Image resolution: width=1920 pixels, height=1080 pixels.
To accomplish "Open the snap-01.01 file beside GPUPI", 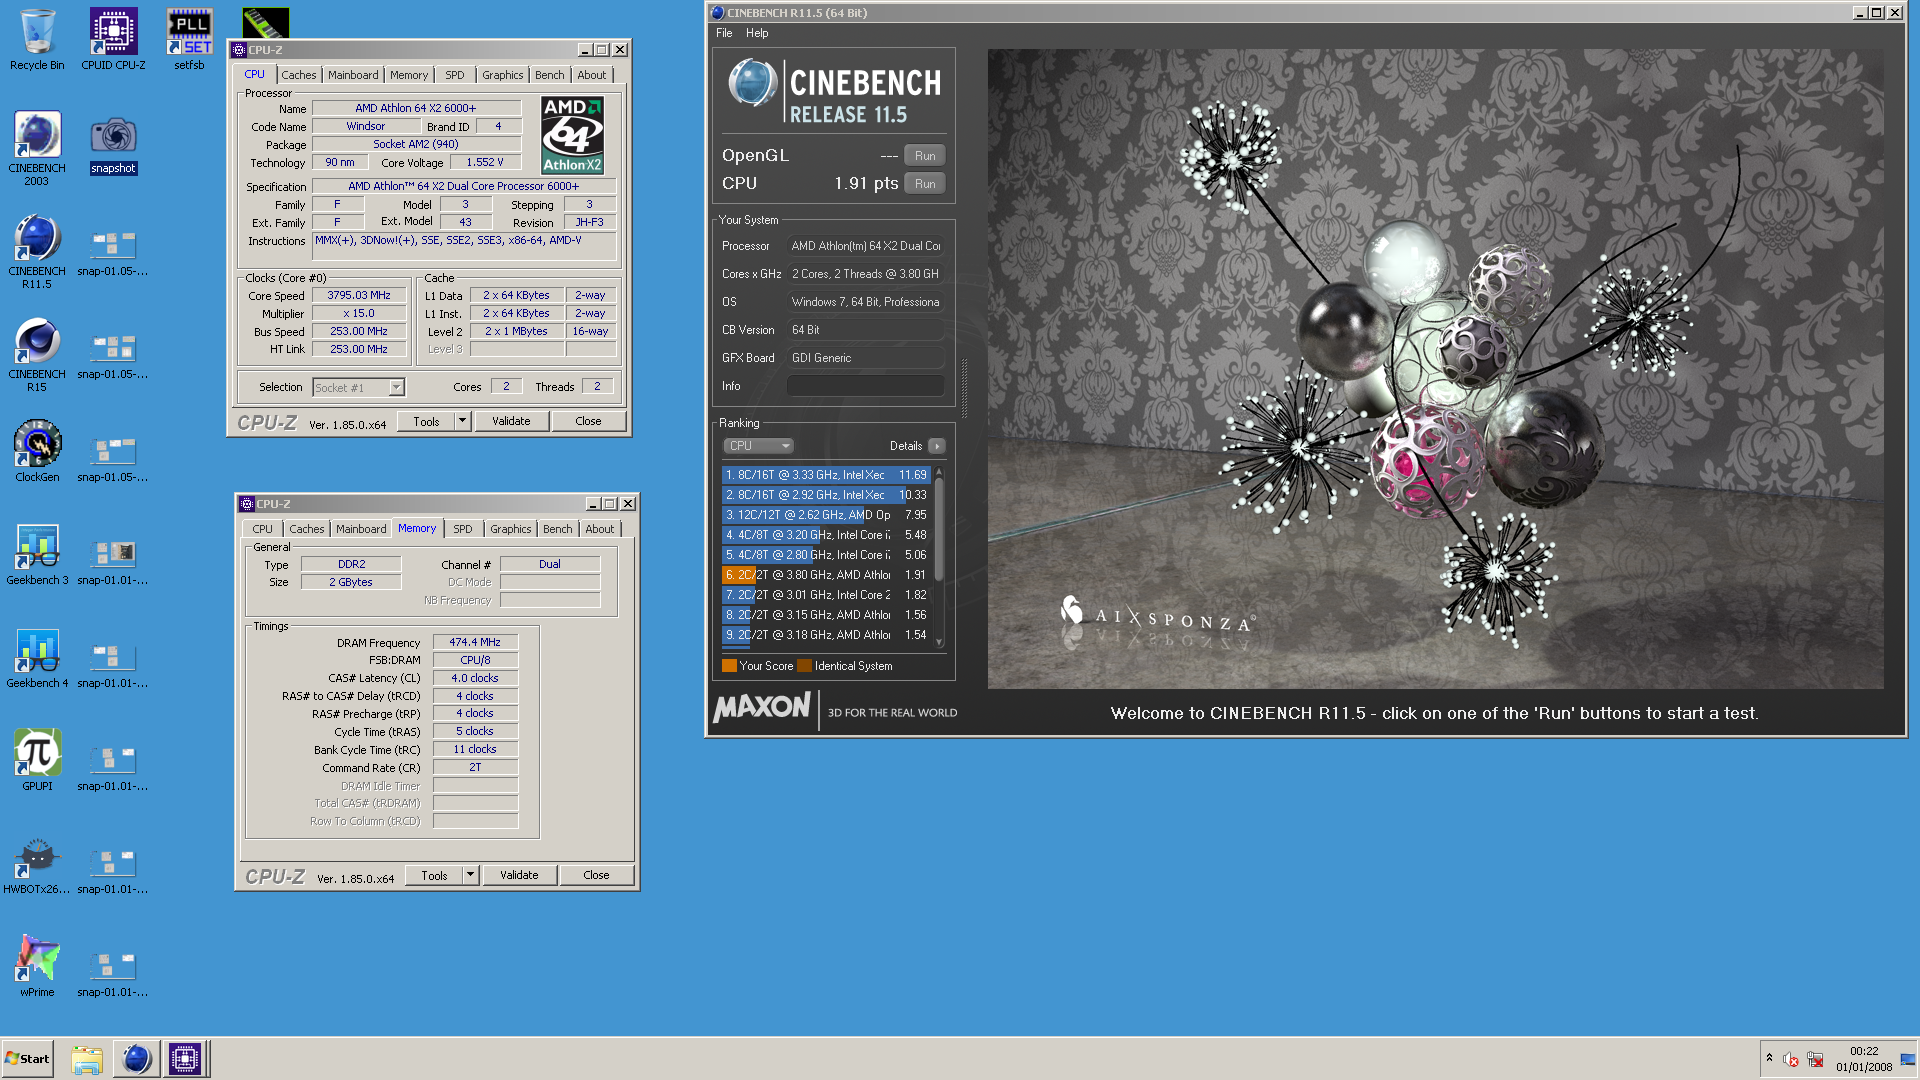I will [113, 767].
